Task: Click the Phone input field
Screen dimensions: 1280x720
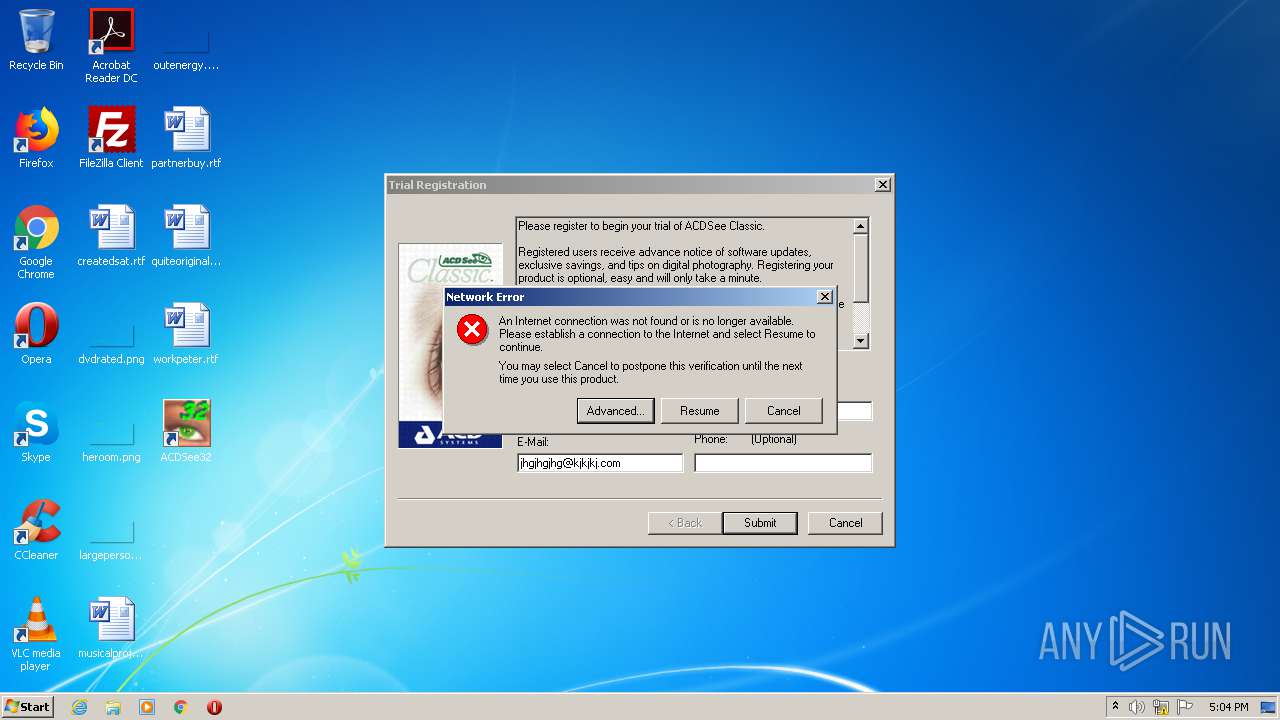Action: pos(783,463)
